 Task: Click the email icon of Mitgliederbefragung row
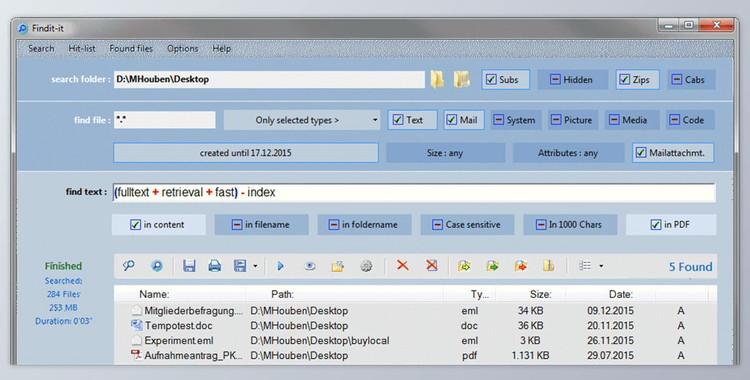click(137, 310)
